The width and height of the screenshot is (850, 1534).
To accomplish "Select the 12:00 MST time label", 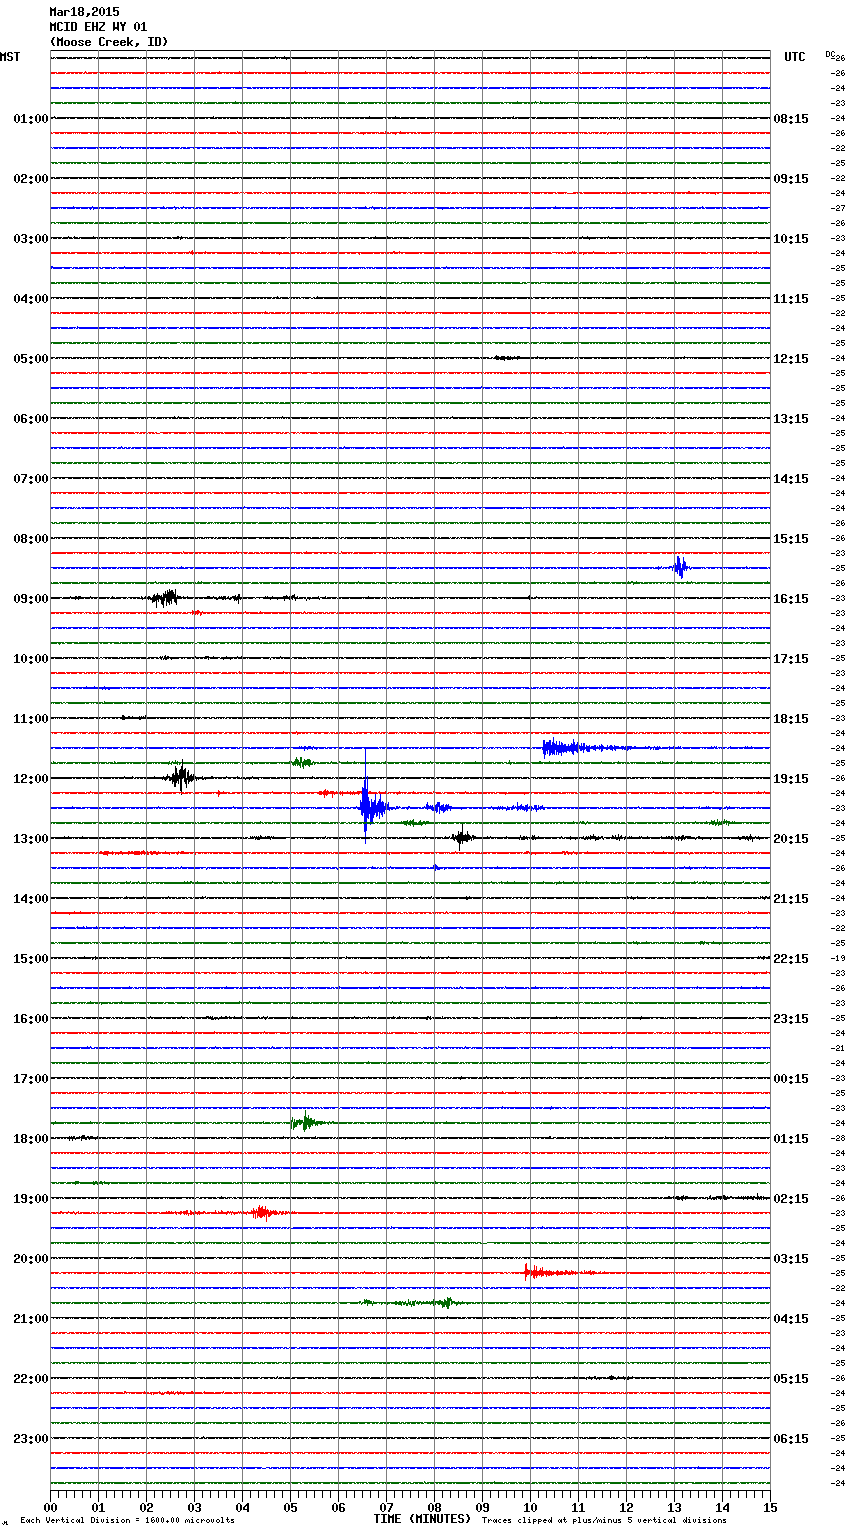I will click(30, 778).
